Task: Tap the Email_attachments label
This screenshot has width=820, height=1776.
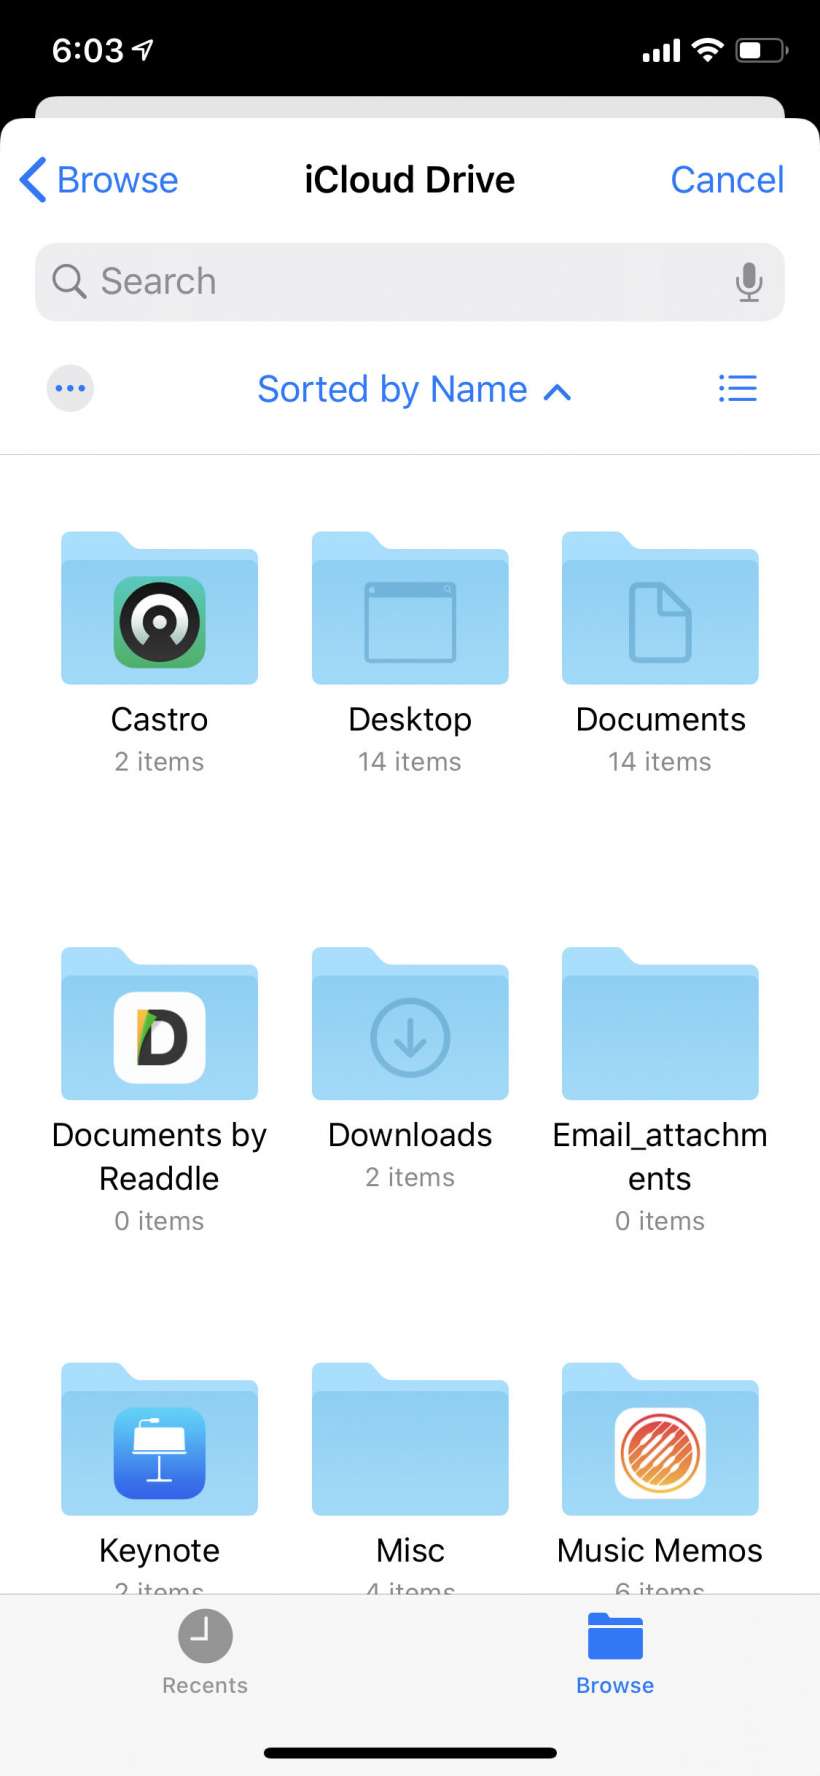Action: coord(660,1156)
